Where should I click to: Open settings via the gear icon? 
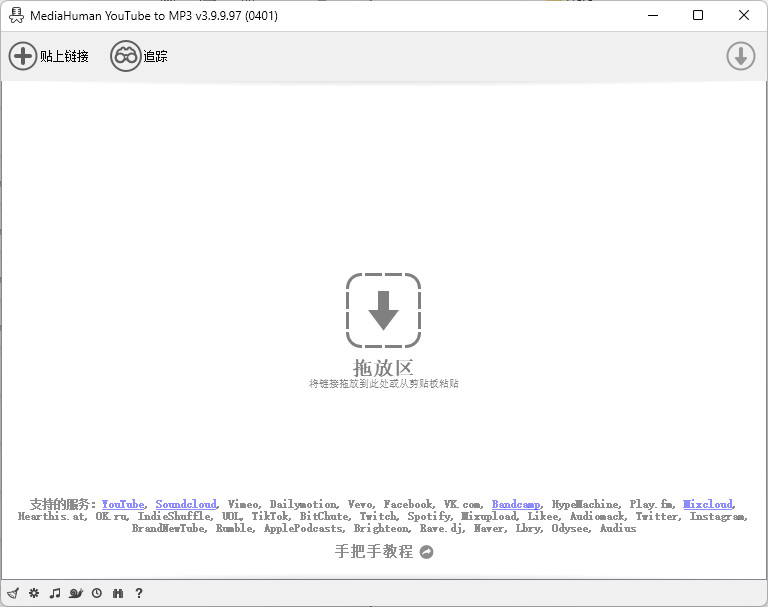tap(34, 593)
